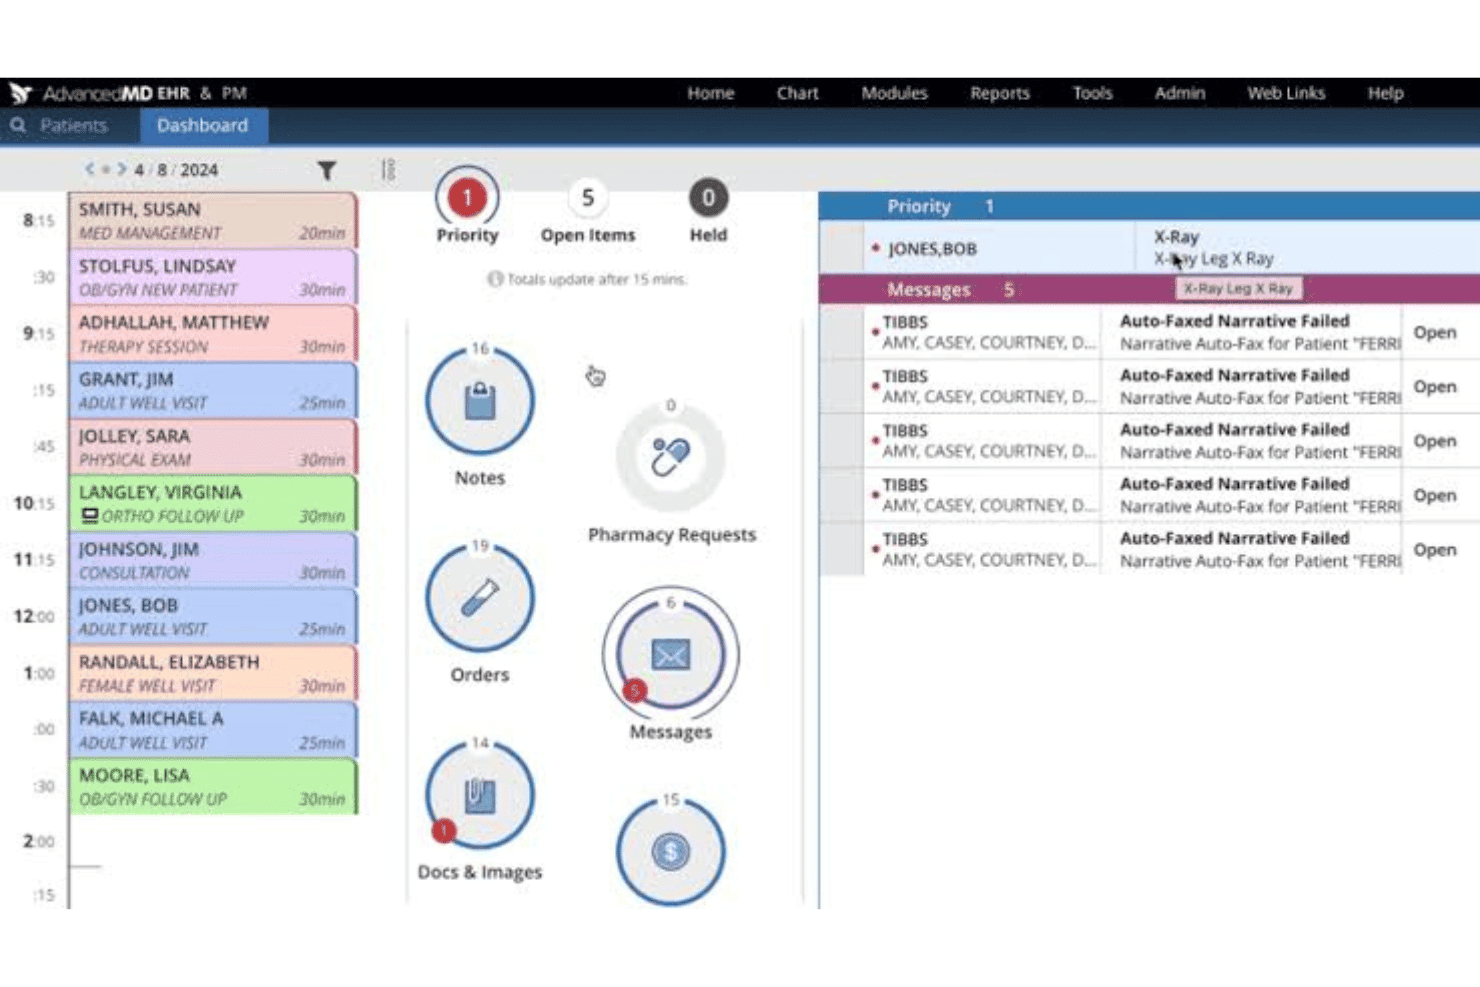
Task: Open the Chart menu
Action: (798, 93)
